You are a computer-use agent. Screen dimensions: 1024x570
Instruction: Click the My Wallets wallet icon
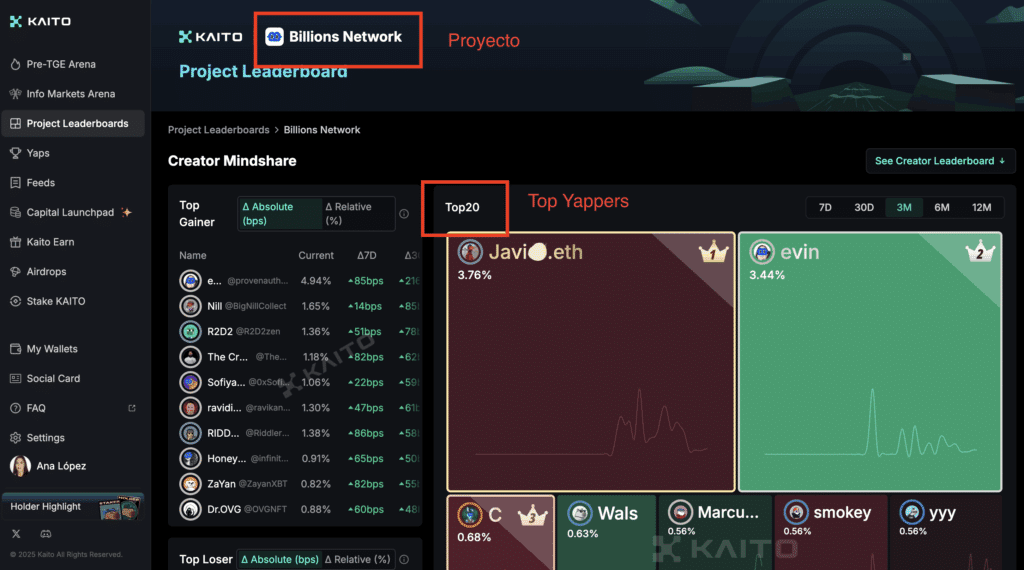(16, 349)
